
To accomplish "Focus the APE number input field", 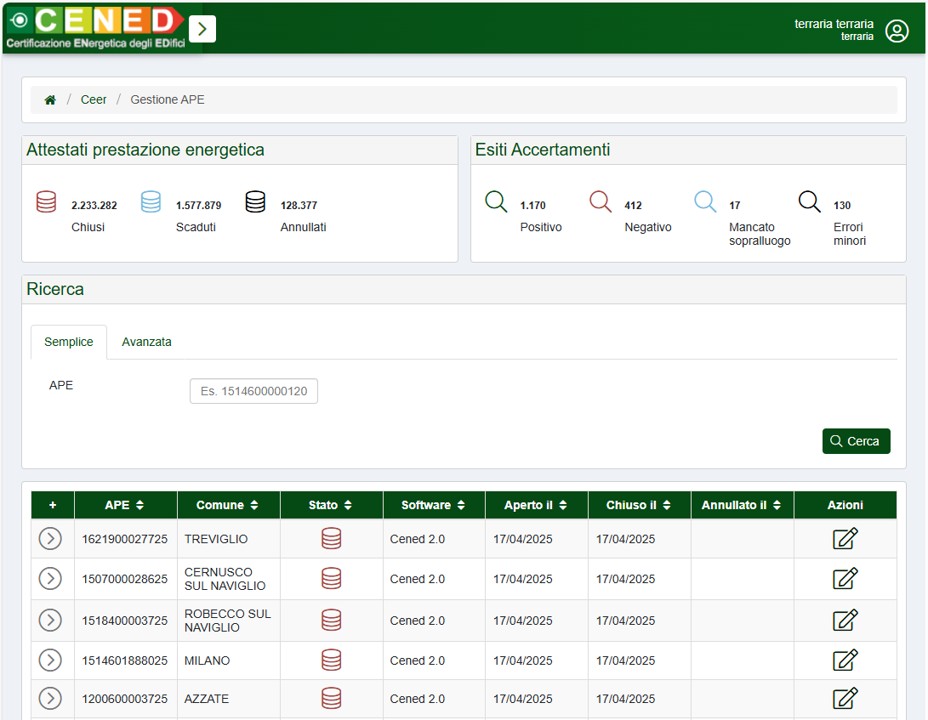I will (x=254, y=391).
